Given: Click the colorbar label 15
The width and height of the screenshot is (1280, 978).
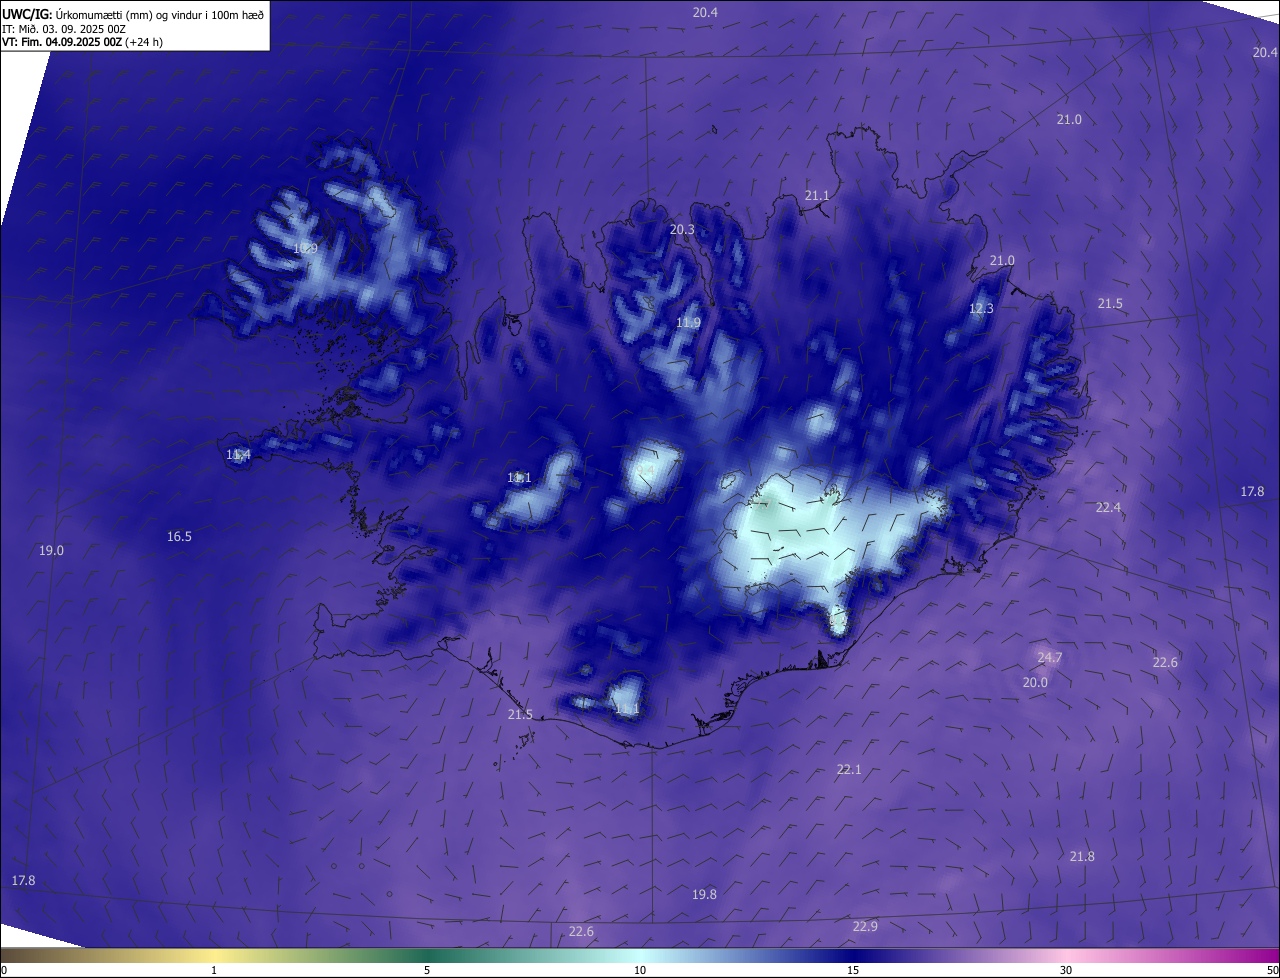Looking at the screenshot, I should pyautogui.click(x=853, y=971).
